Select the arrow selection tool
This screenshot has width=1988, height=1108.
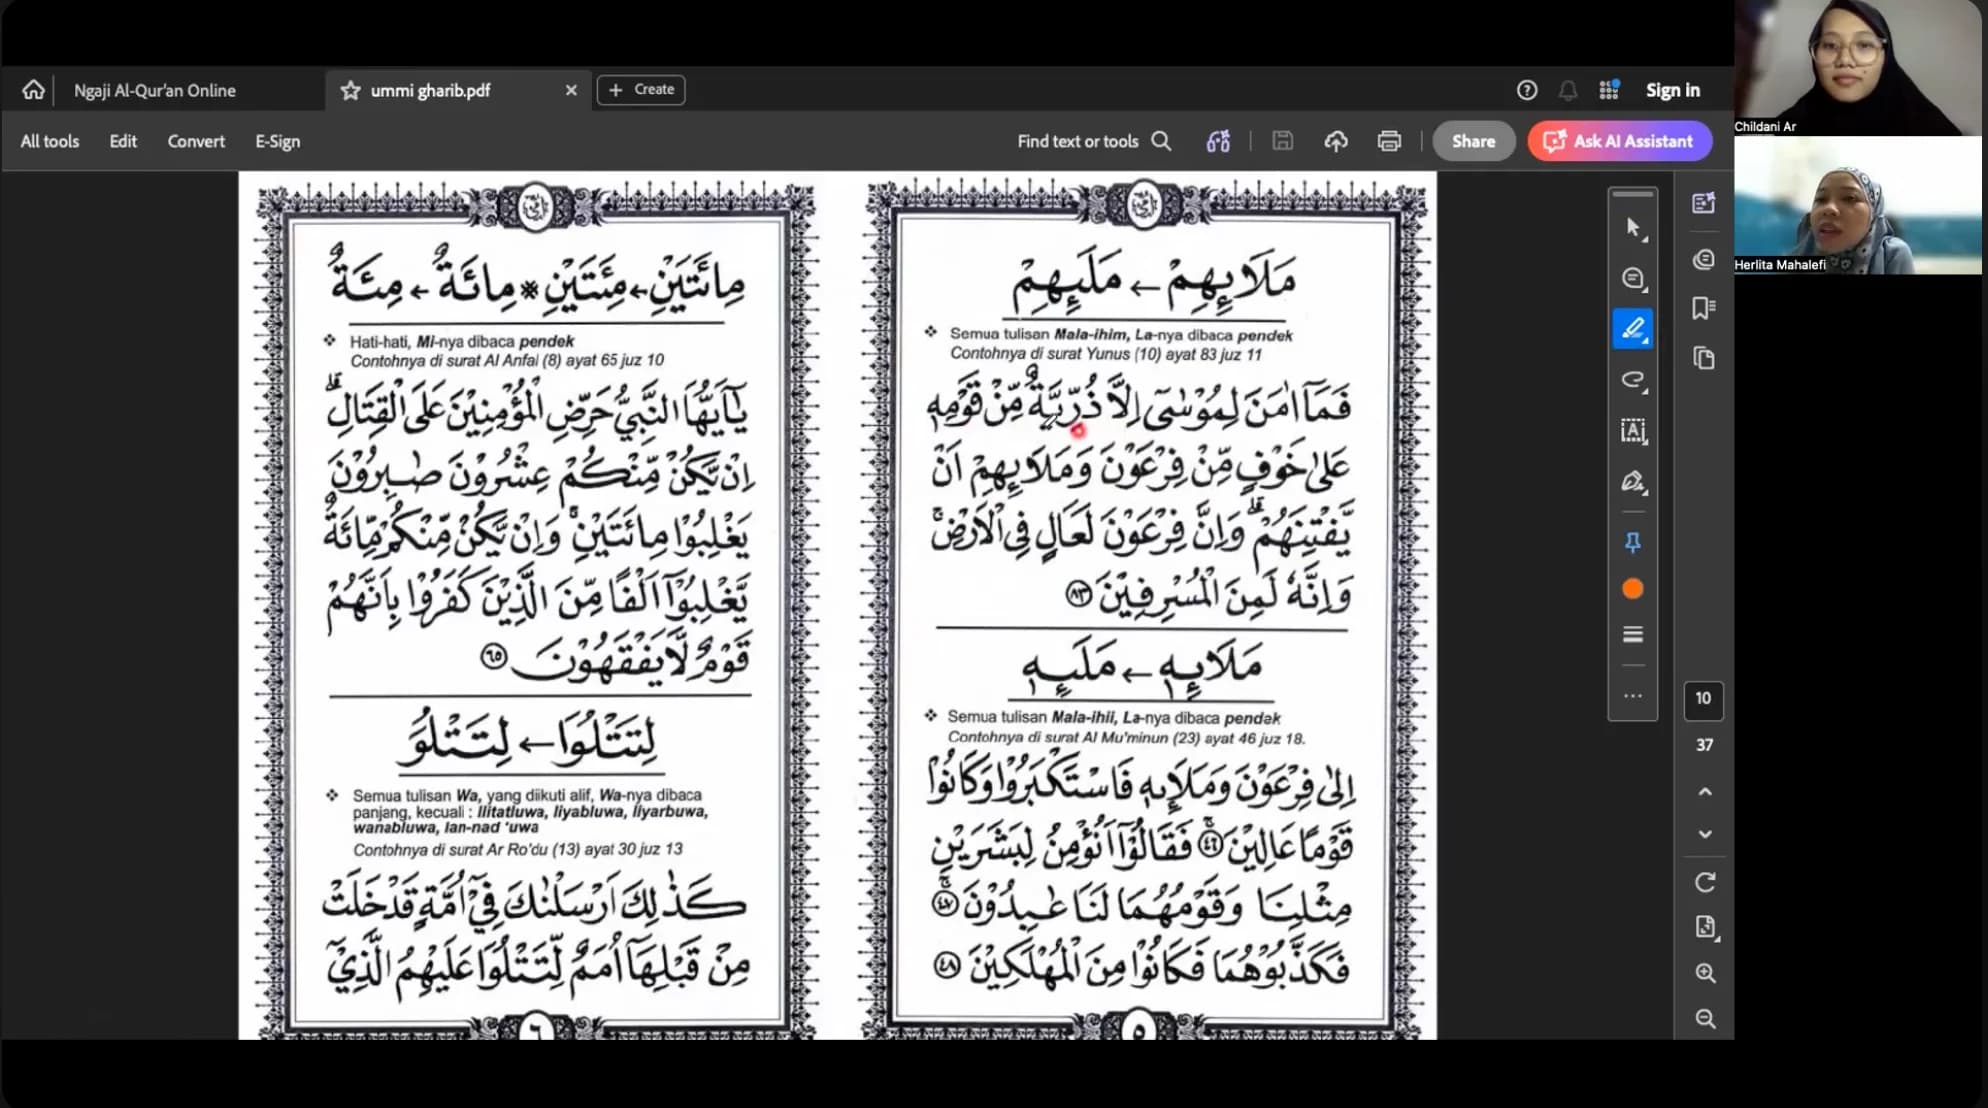[x=1632, y=228]
